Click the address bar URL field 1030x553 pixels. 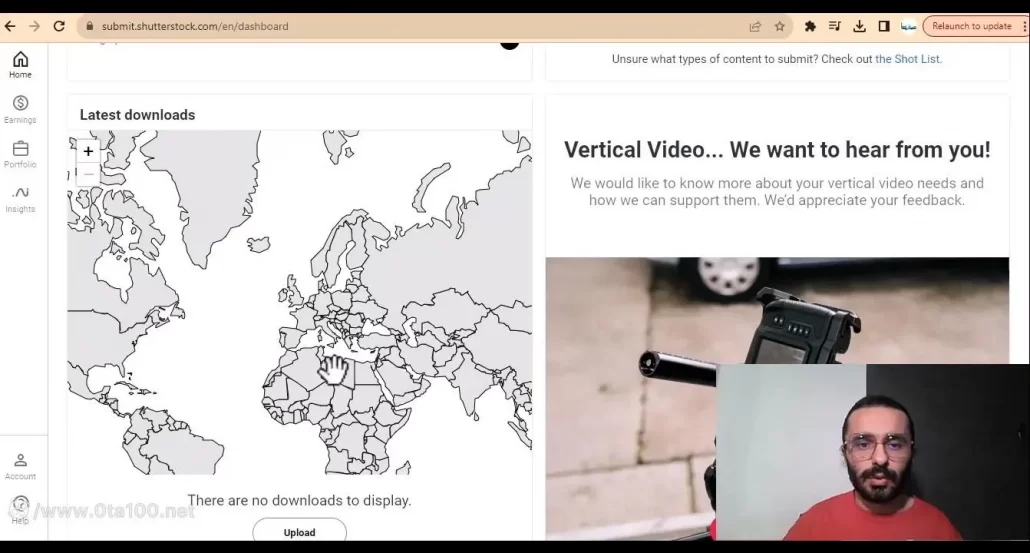[x=400, y=26]
